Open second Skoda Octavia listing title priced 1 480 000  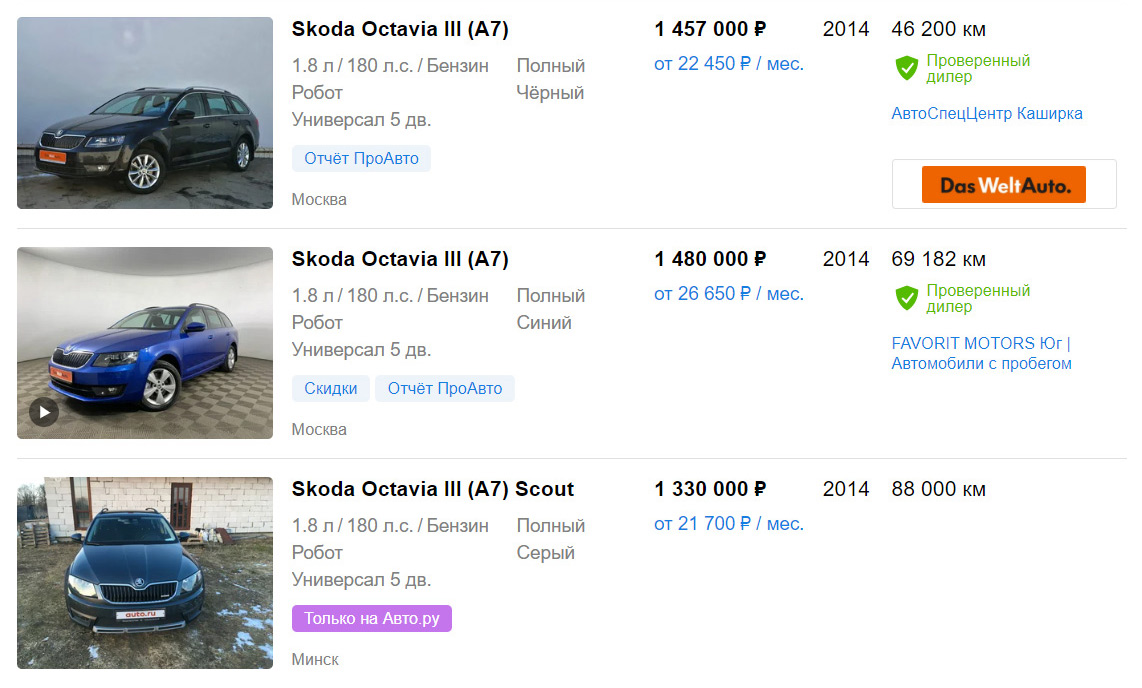point(400,259)
